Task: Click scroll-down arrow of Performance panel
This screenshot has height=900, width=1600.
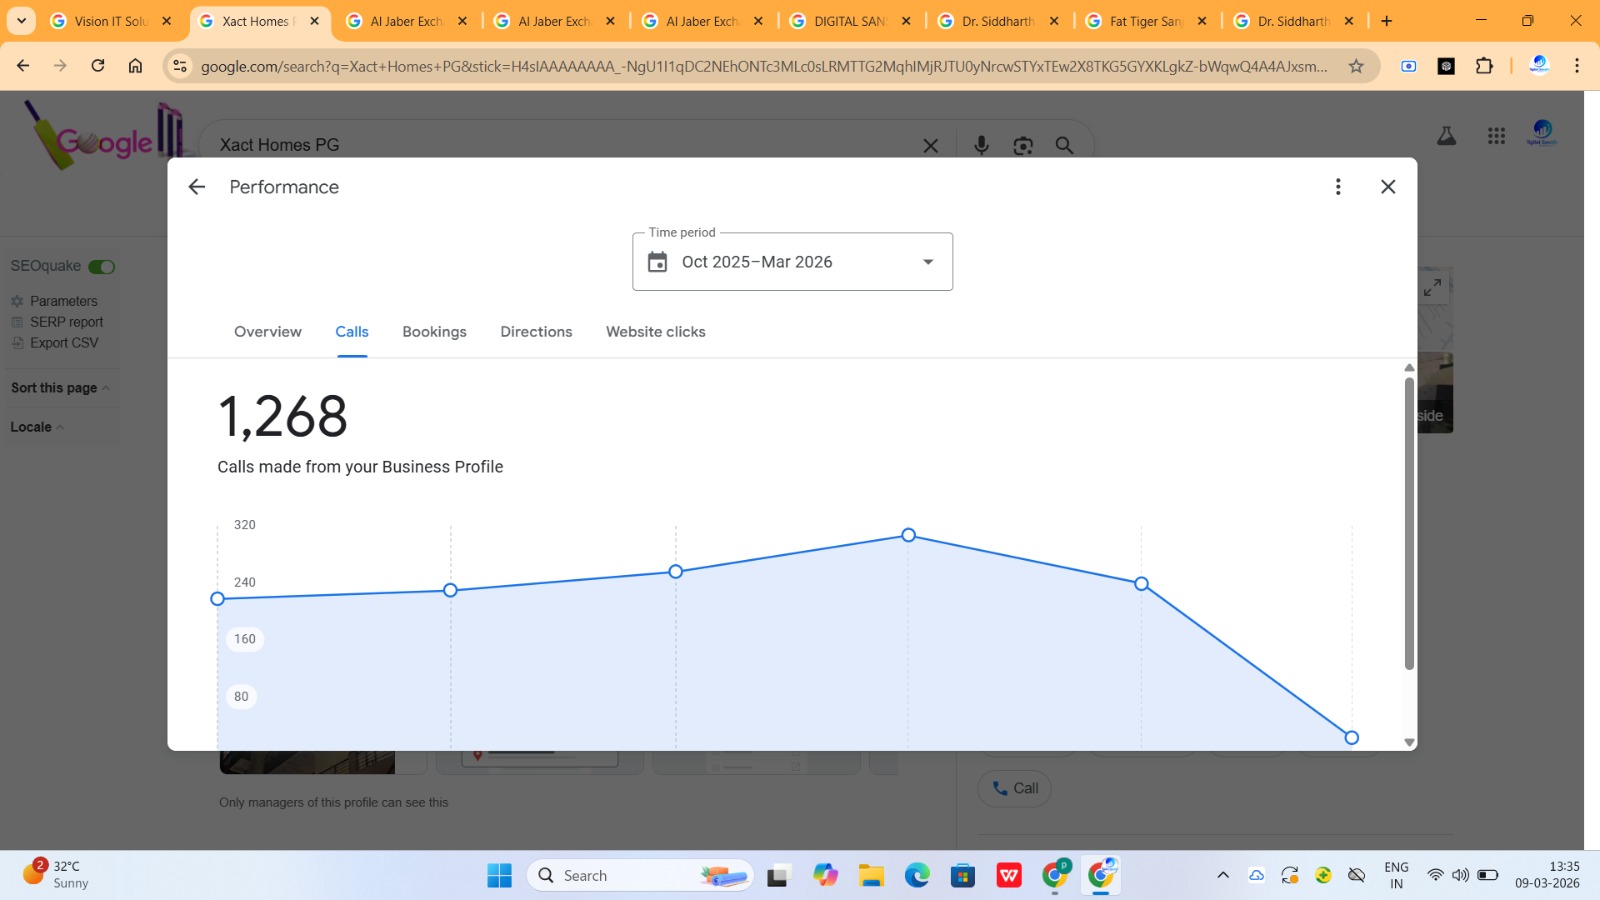Action: tap(1409, 743)
